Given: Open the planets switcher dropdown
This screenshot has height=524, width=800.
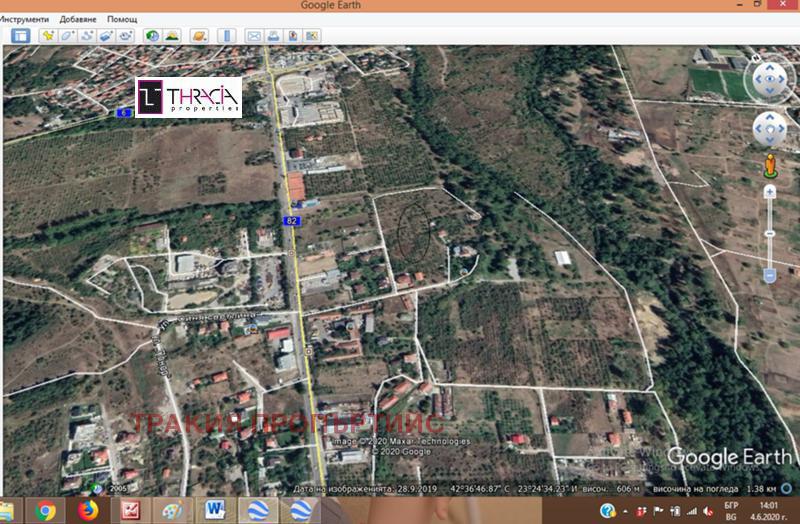Looking at the screenshot, I should click(x=199, y=36).
